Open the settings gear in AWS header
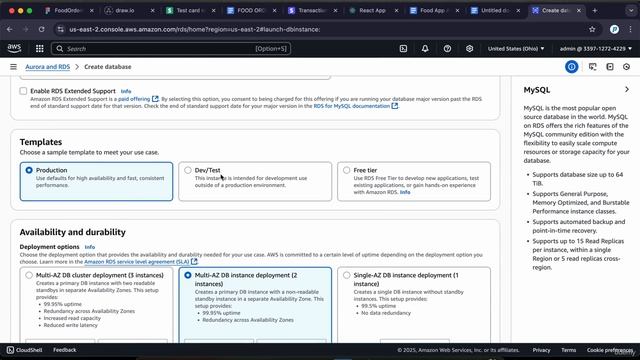 point(469,49)
